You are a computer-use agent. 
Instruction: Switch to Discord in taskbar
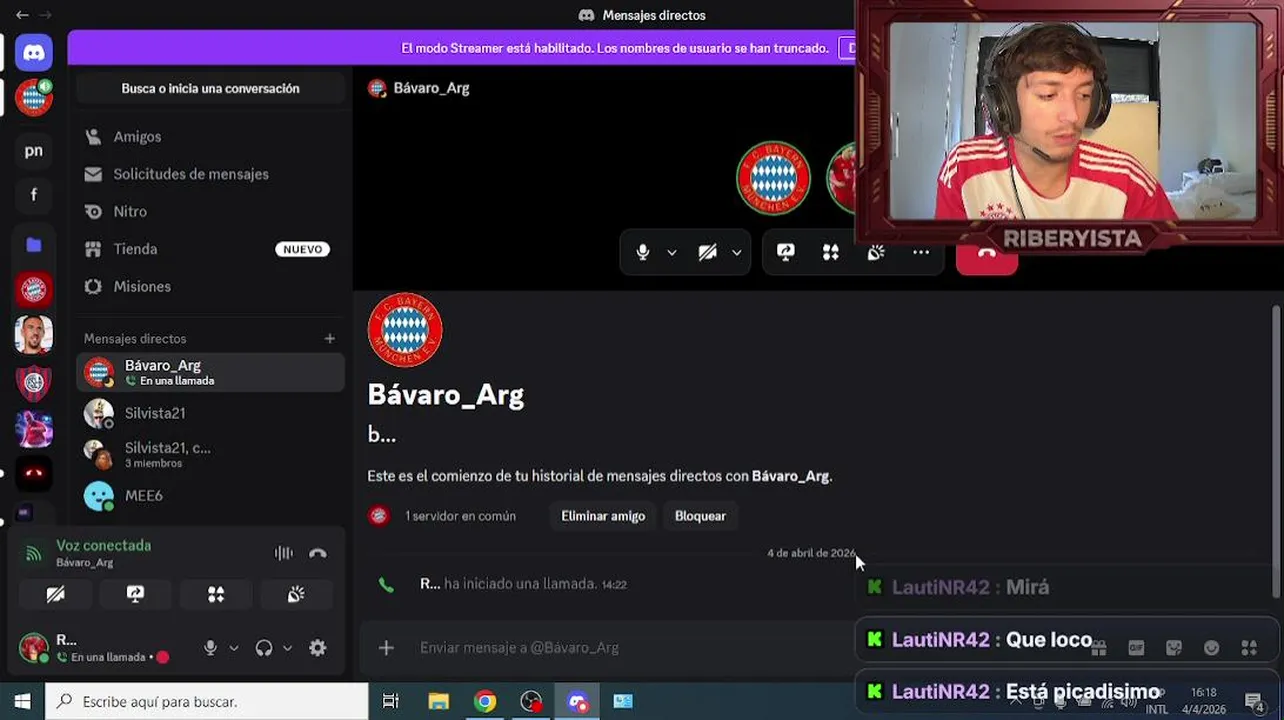577,701
